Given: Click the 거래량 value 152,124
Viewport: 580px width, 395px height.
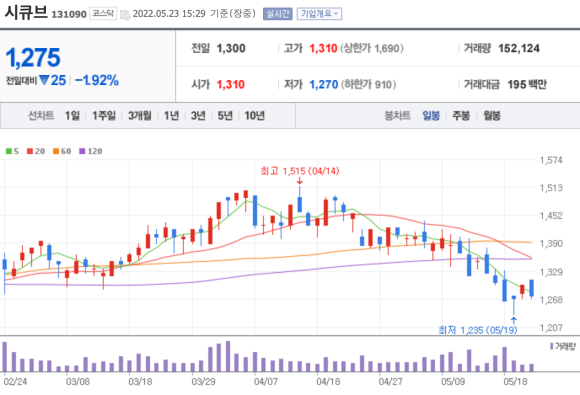Looking at the screenshot, I should coord(519,48).
